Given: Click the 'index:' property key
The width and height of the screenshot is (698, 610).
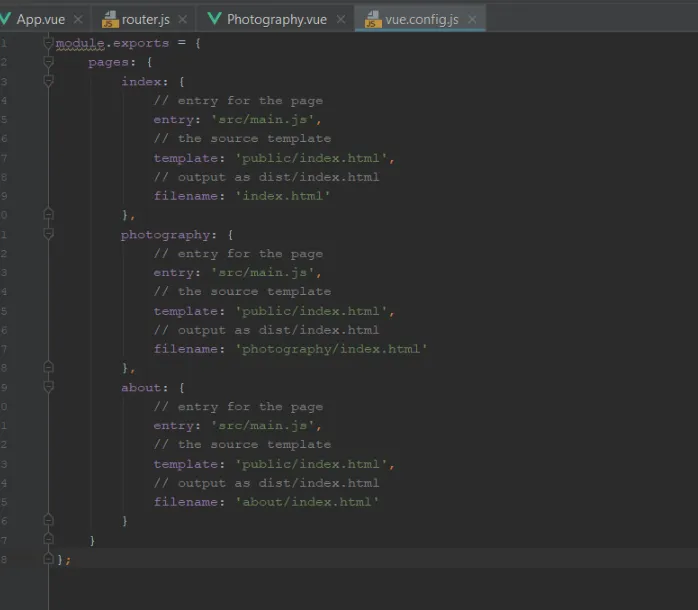Looking at the screenshot, I should click(145, 81).
